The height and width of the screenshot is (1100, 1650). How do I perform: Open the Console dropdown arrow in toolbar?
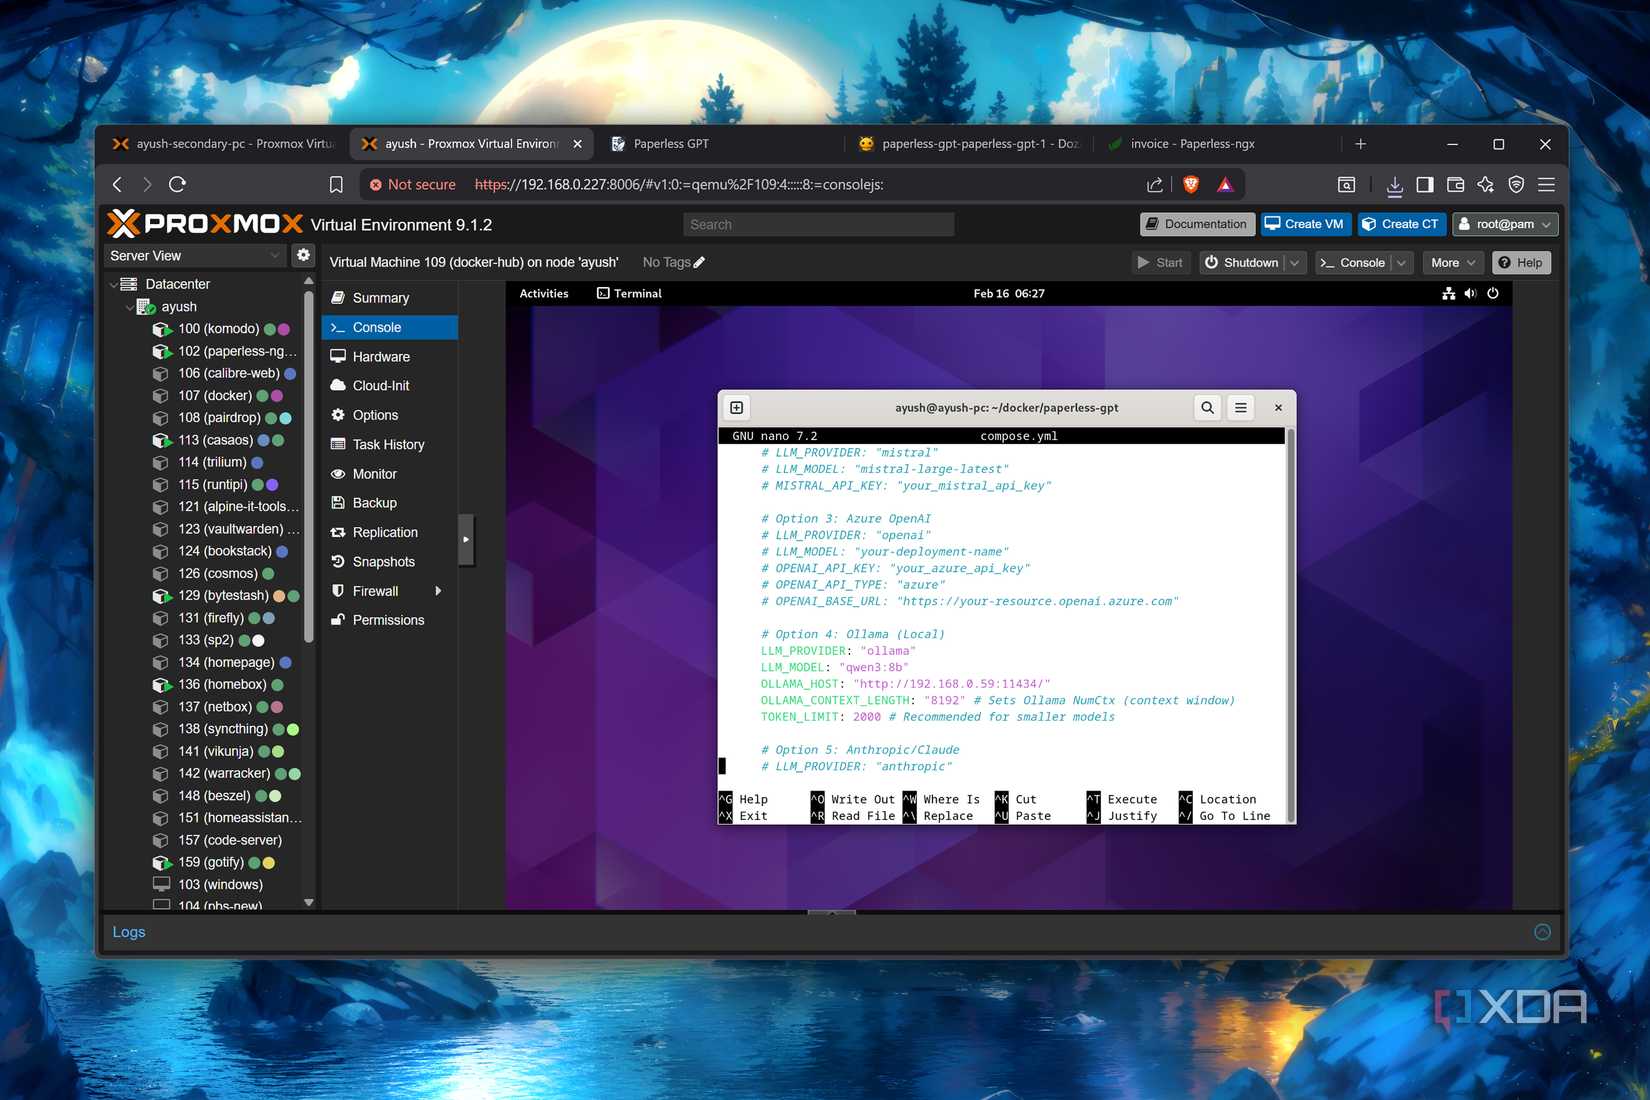(x=1401, y=263)
